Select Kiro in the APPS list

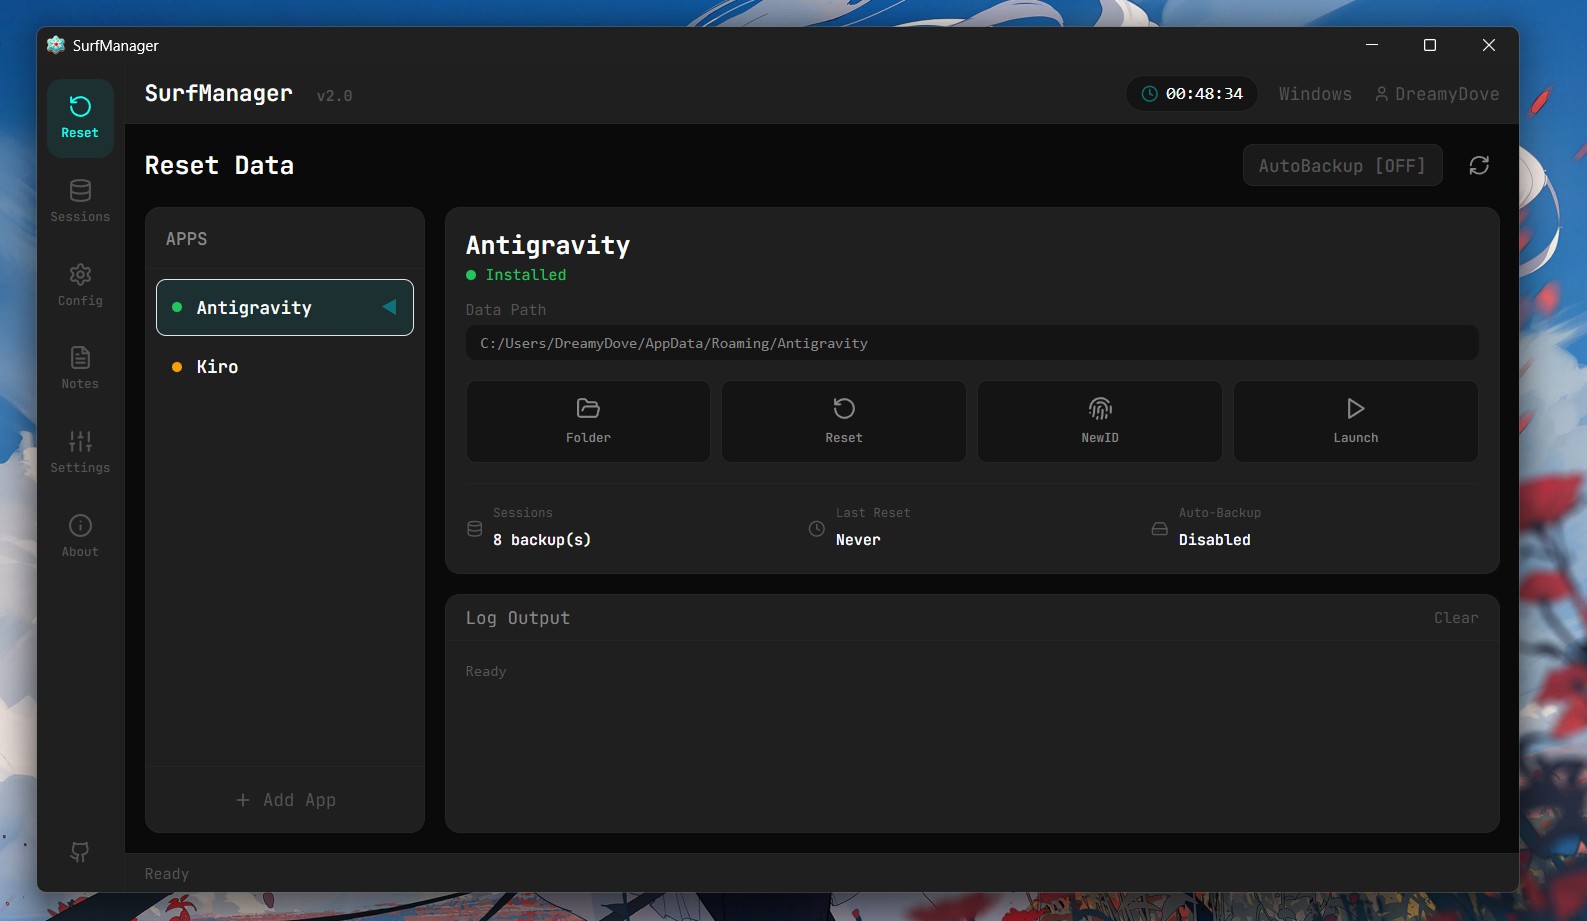285,367
